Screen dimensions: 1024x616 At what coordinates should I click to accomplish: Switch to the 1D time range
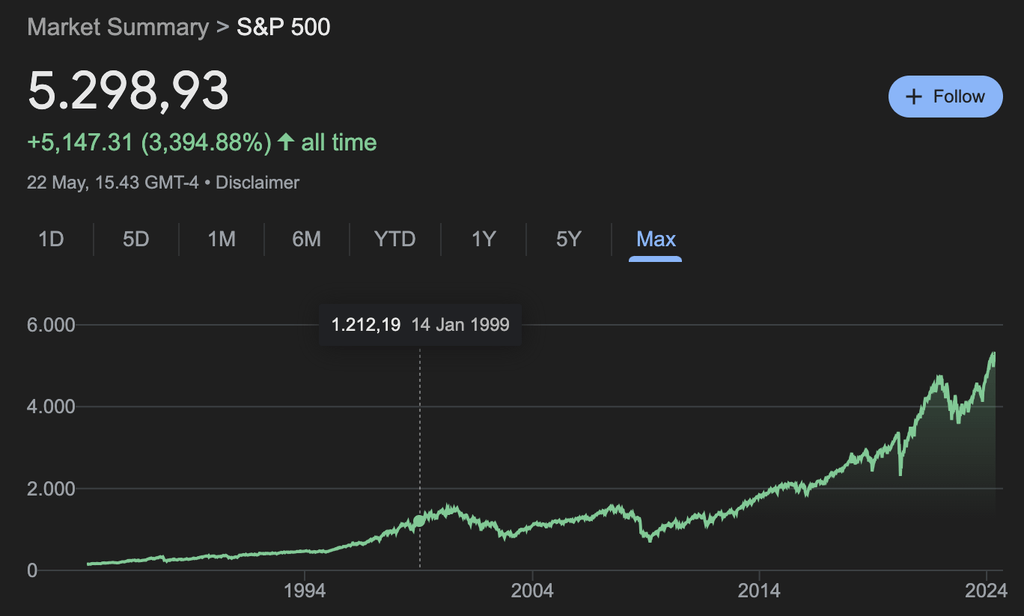pyautogui.click(x=51, y=239)
